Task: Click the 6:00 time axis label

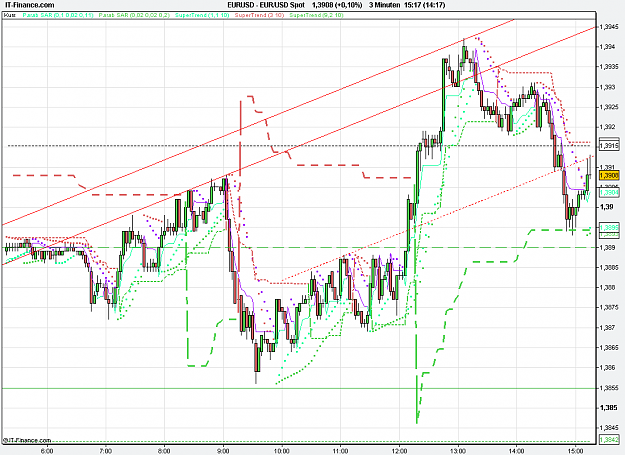Action: coord(47,451)
